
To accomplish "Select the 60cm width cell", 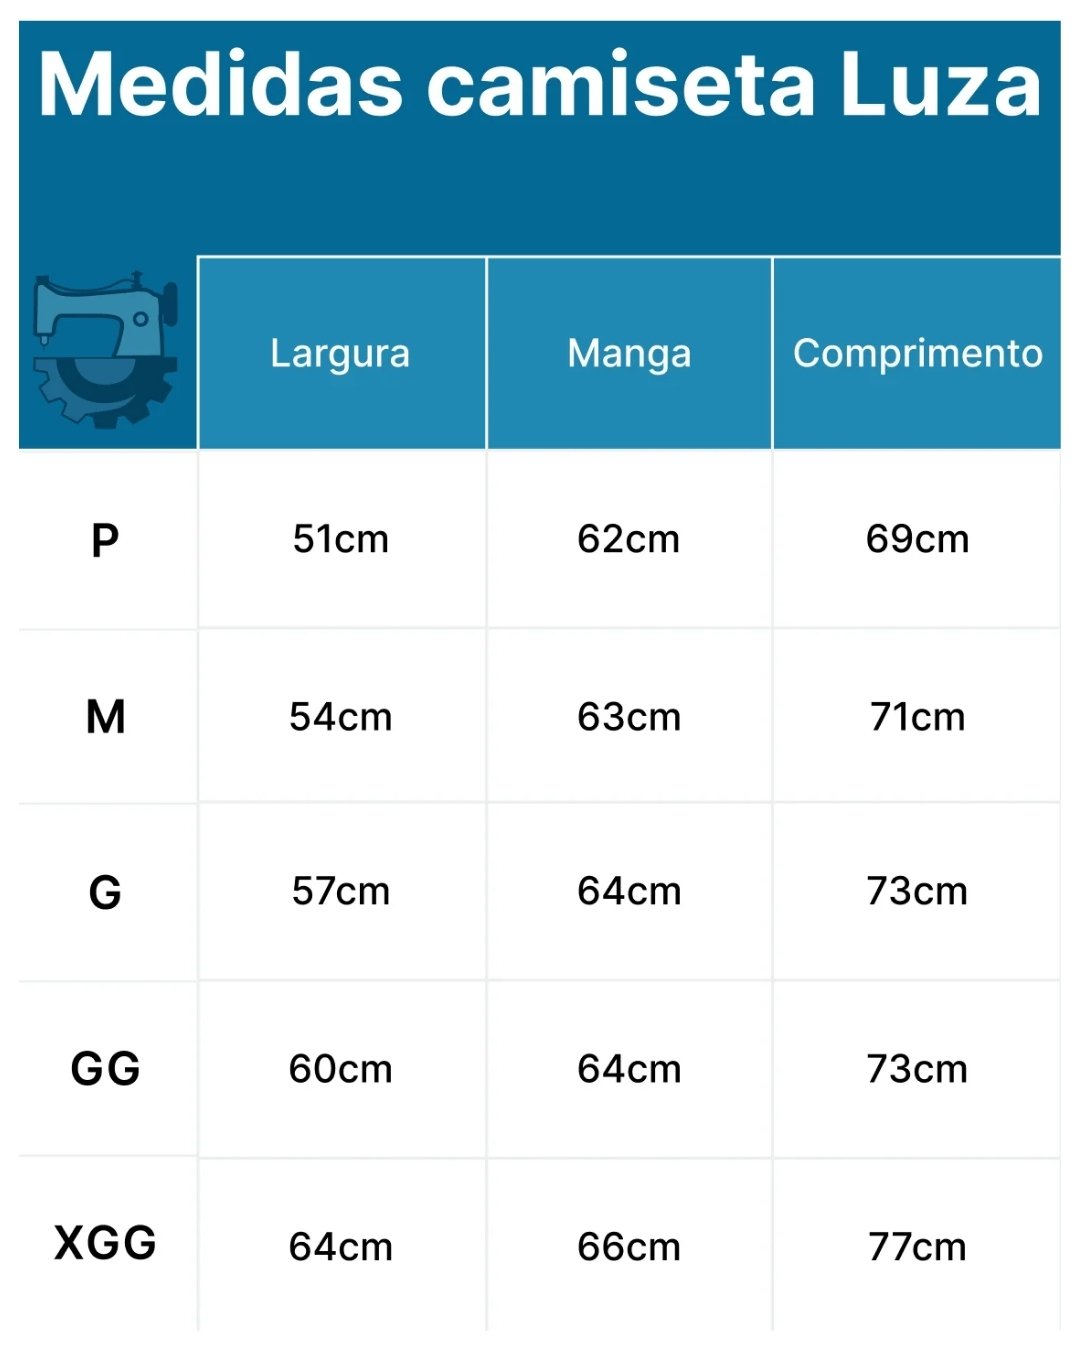I will [340, 1069].
